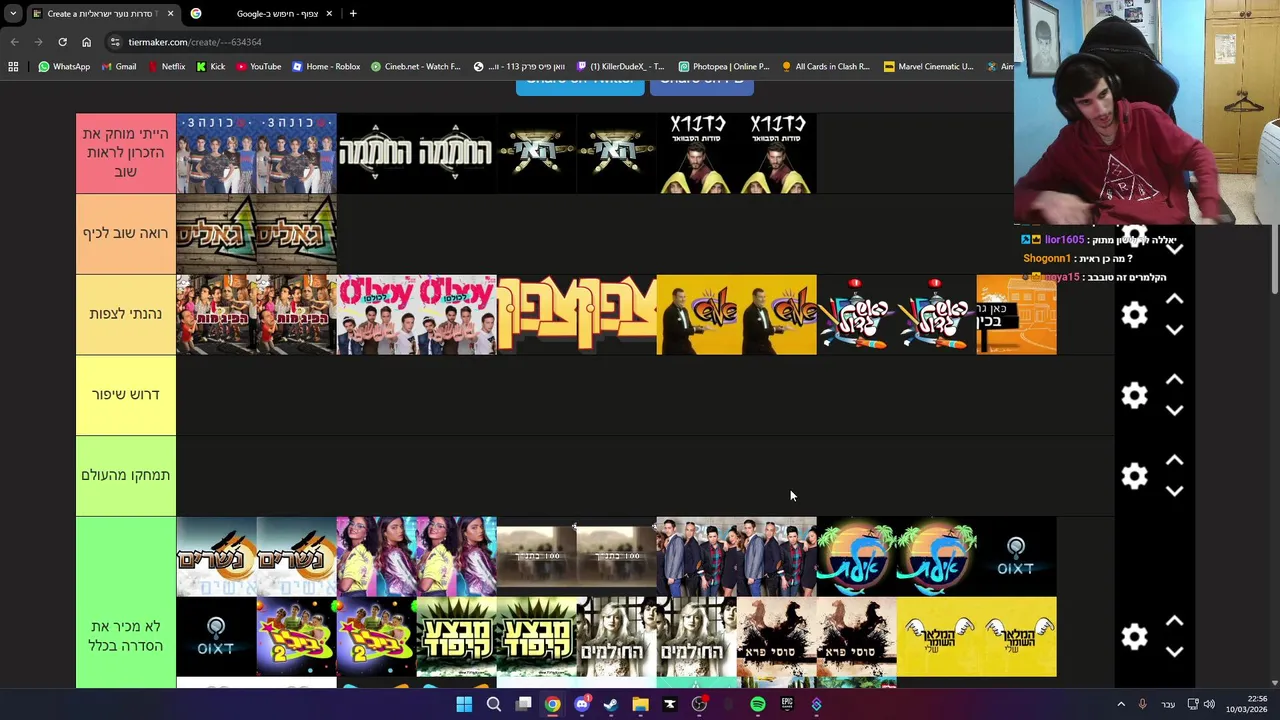
Task: Open the YouTube bookmark
Action: coord(259,67)
